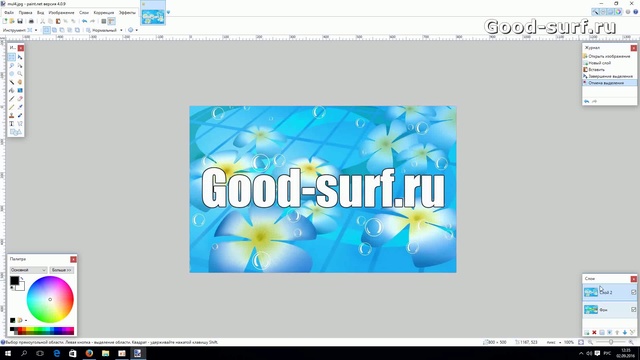Screen dimensions: 640x360
Task: Click the Open file toolbar icon
Action: tap(12, 21)
